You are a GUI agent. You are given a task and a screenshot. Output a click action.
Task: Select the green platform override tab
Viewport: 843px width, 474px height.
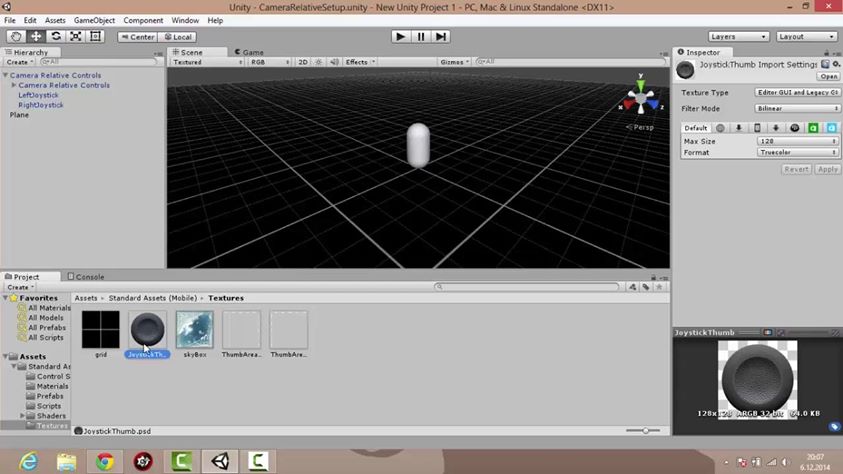click(813, 128)
